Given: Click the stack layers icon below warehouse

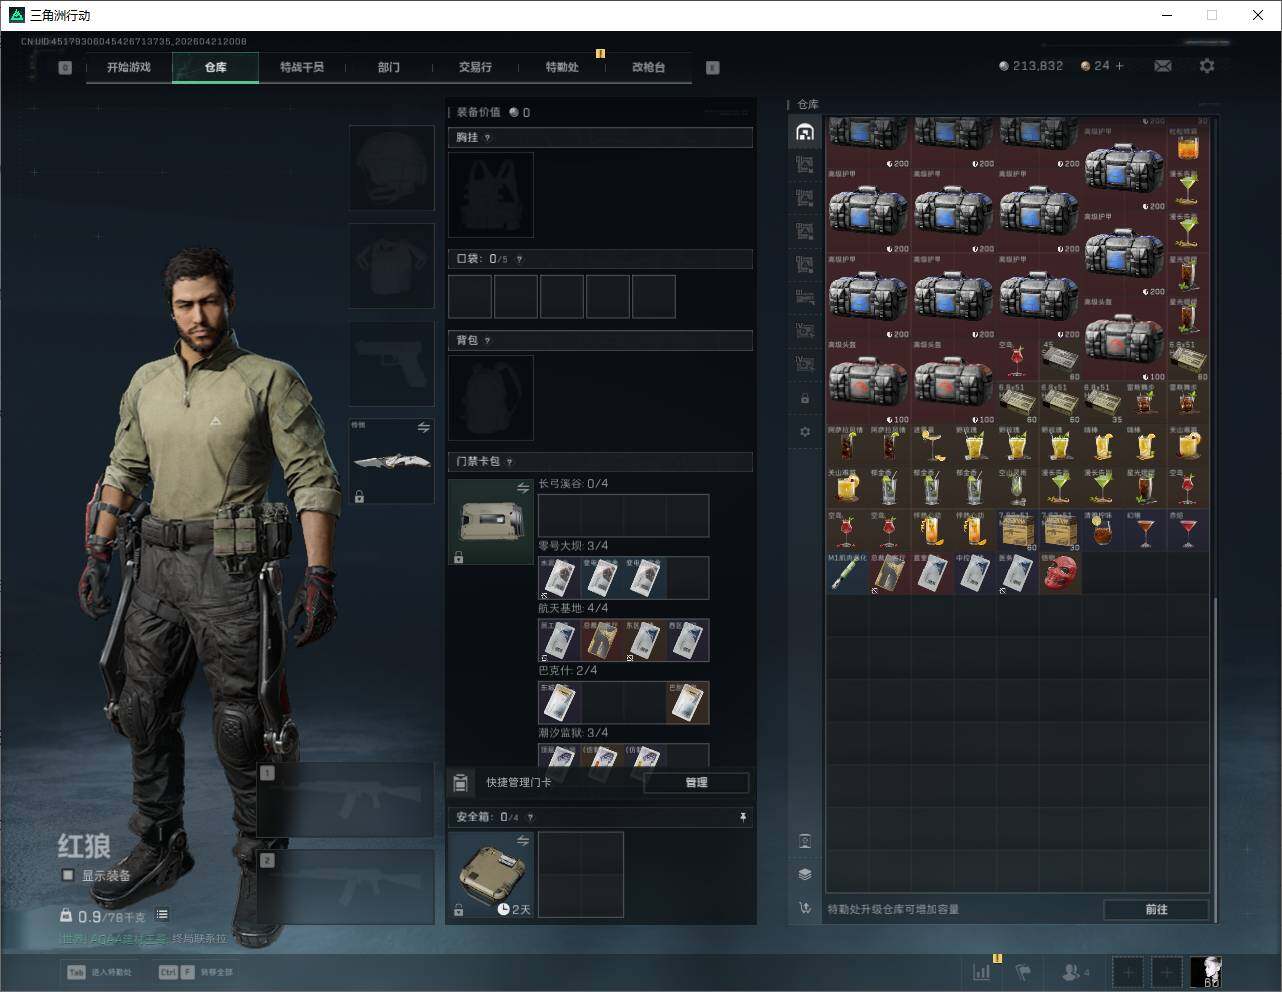Looking at the screenshot, I should click(805, 874).
